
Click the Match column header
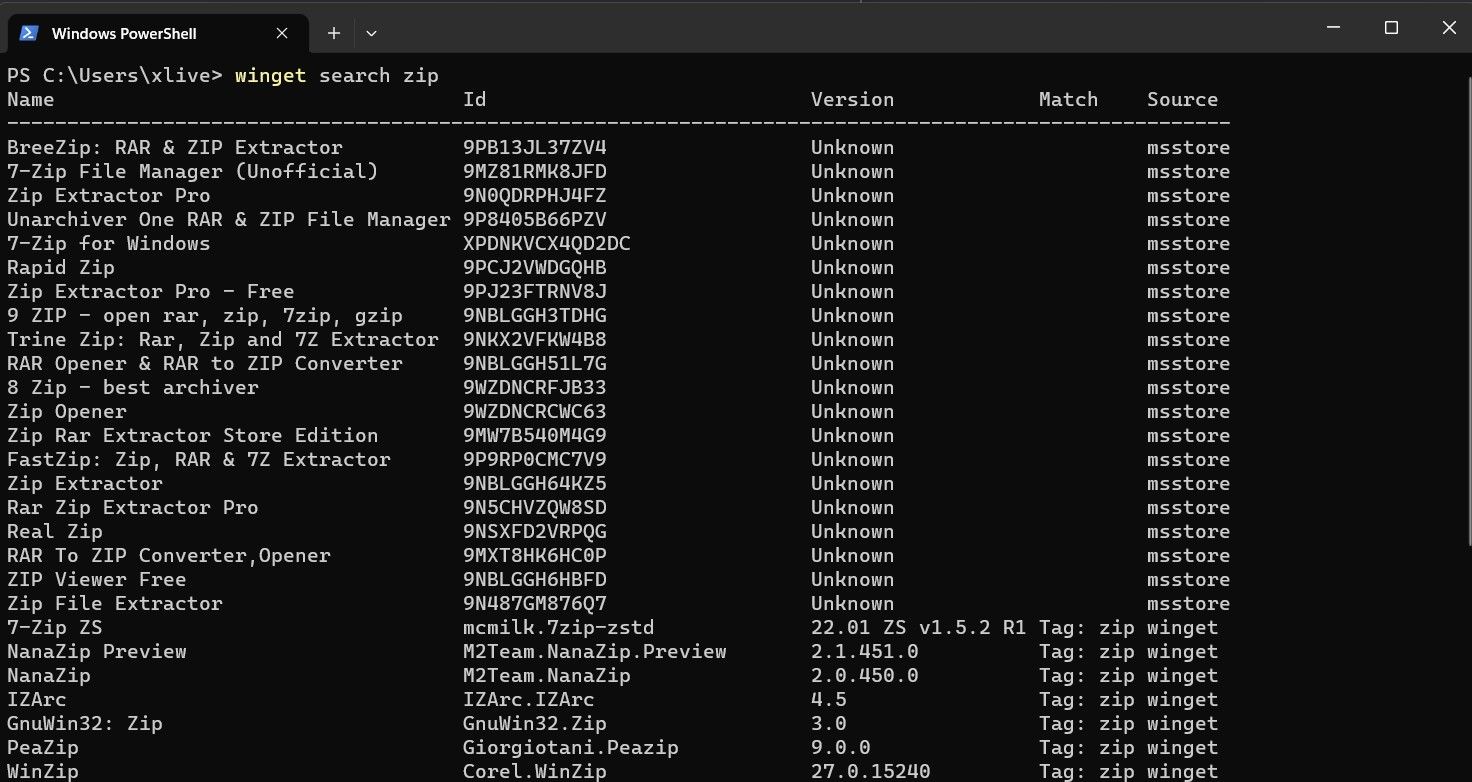point(1067,99)
